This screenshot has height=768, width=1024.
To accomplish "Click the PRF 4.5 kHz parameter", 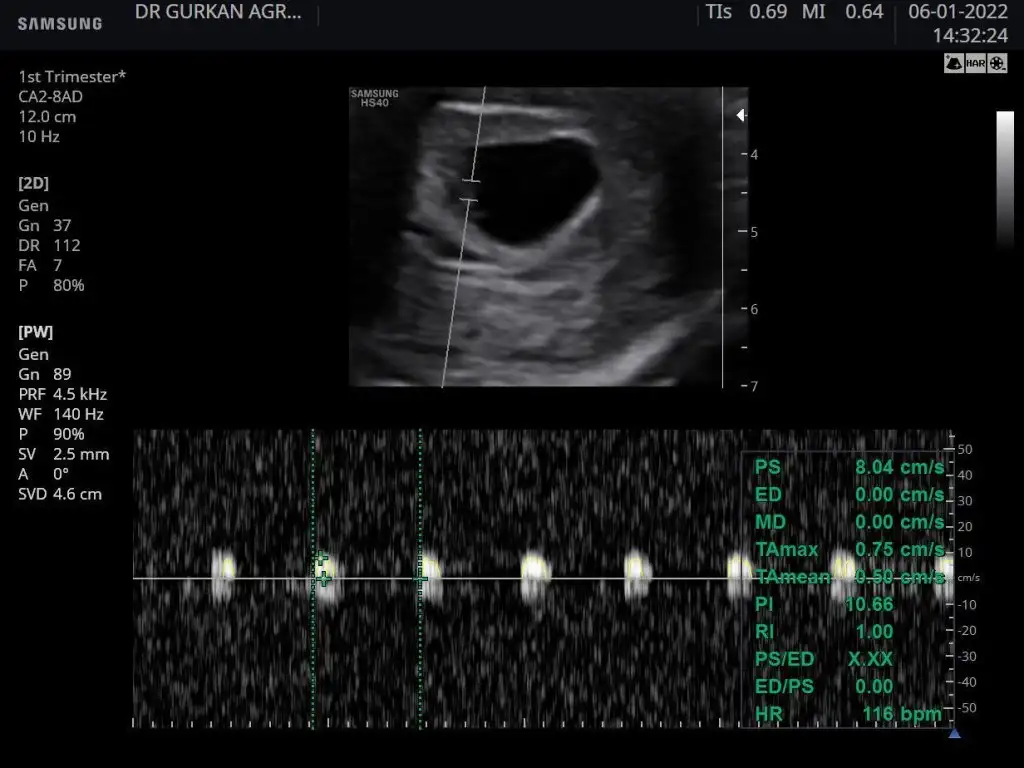I will (x=62, y=394).
